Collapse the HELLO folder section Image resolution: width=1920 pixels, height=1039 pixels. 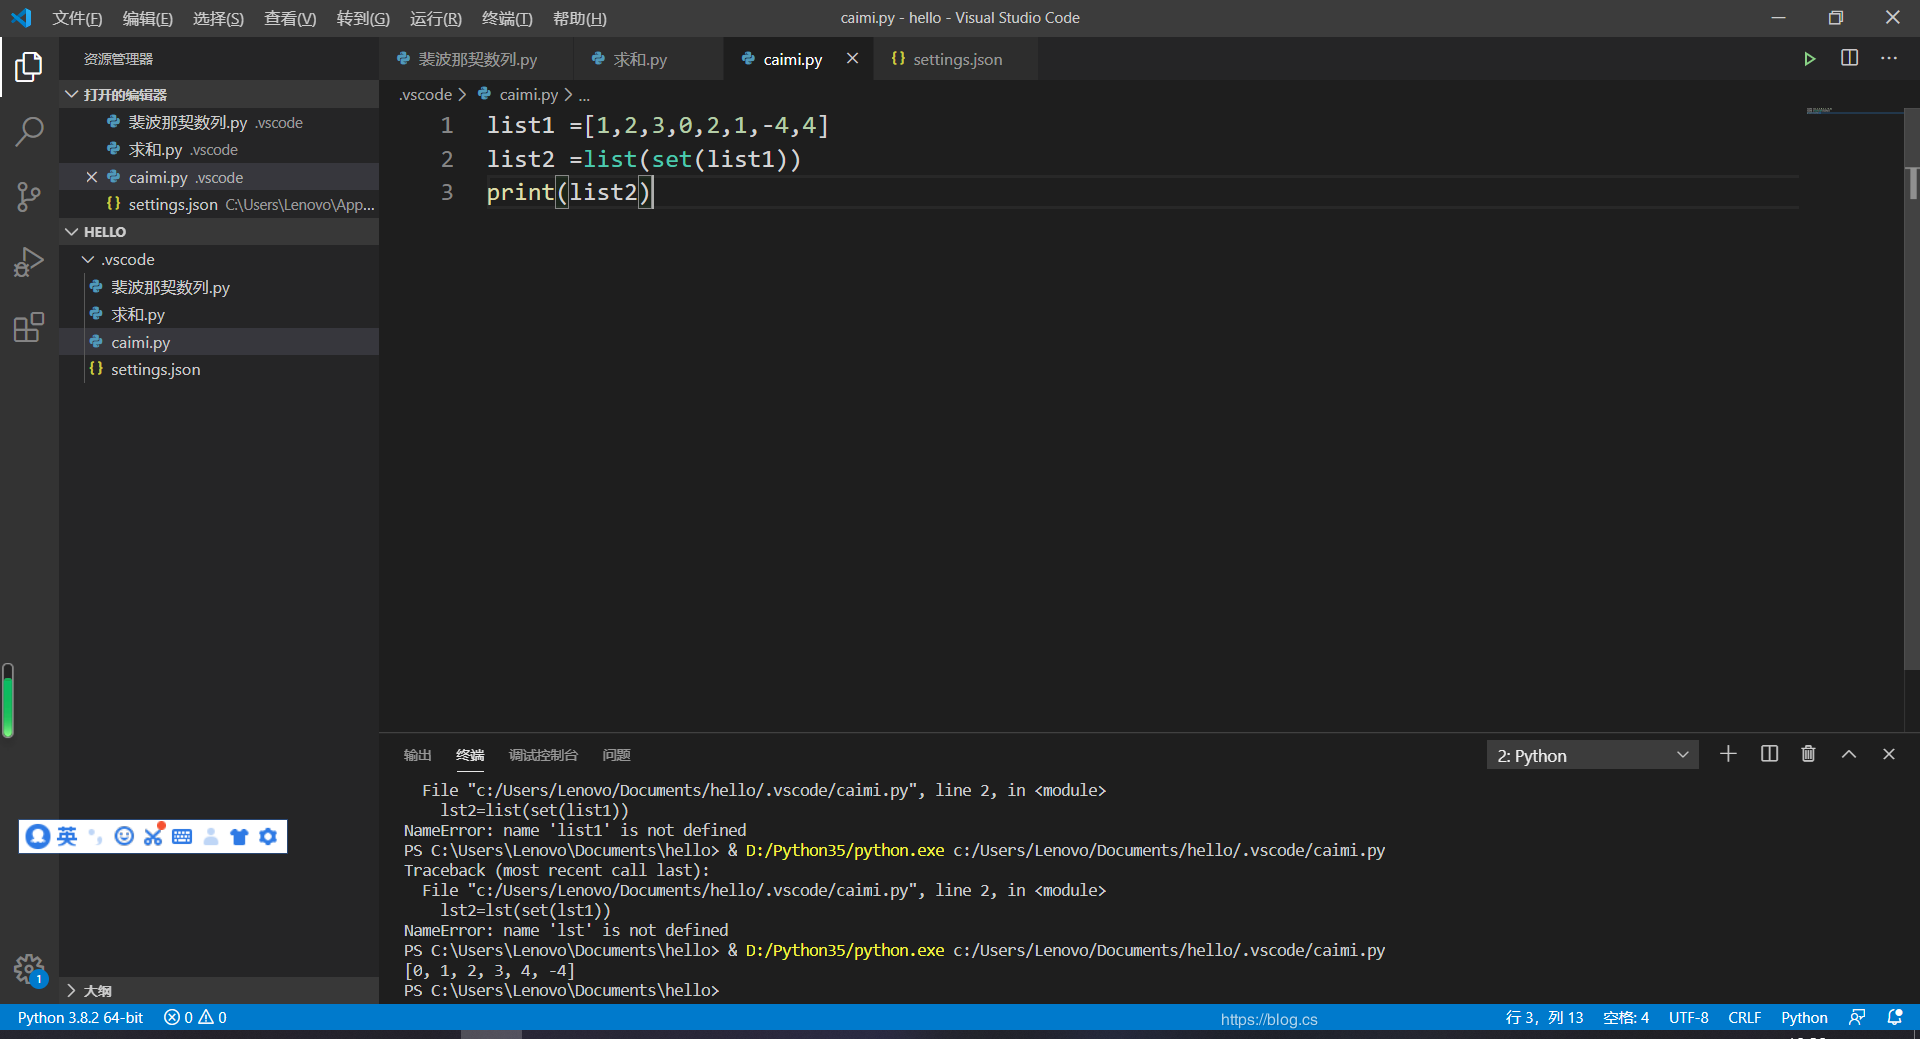pyautogui.click(x=71, y=231)
